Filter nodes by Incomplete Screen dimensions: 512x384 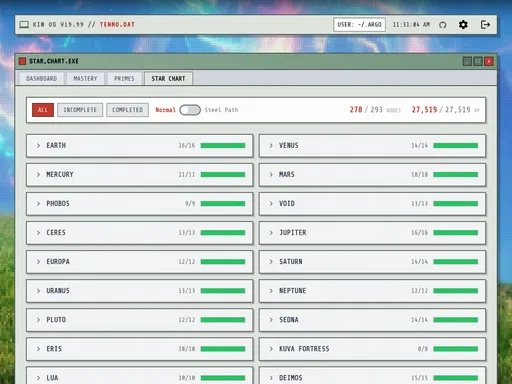pos(80,110)
